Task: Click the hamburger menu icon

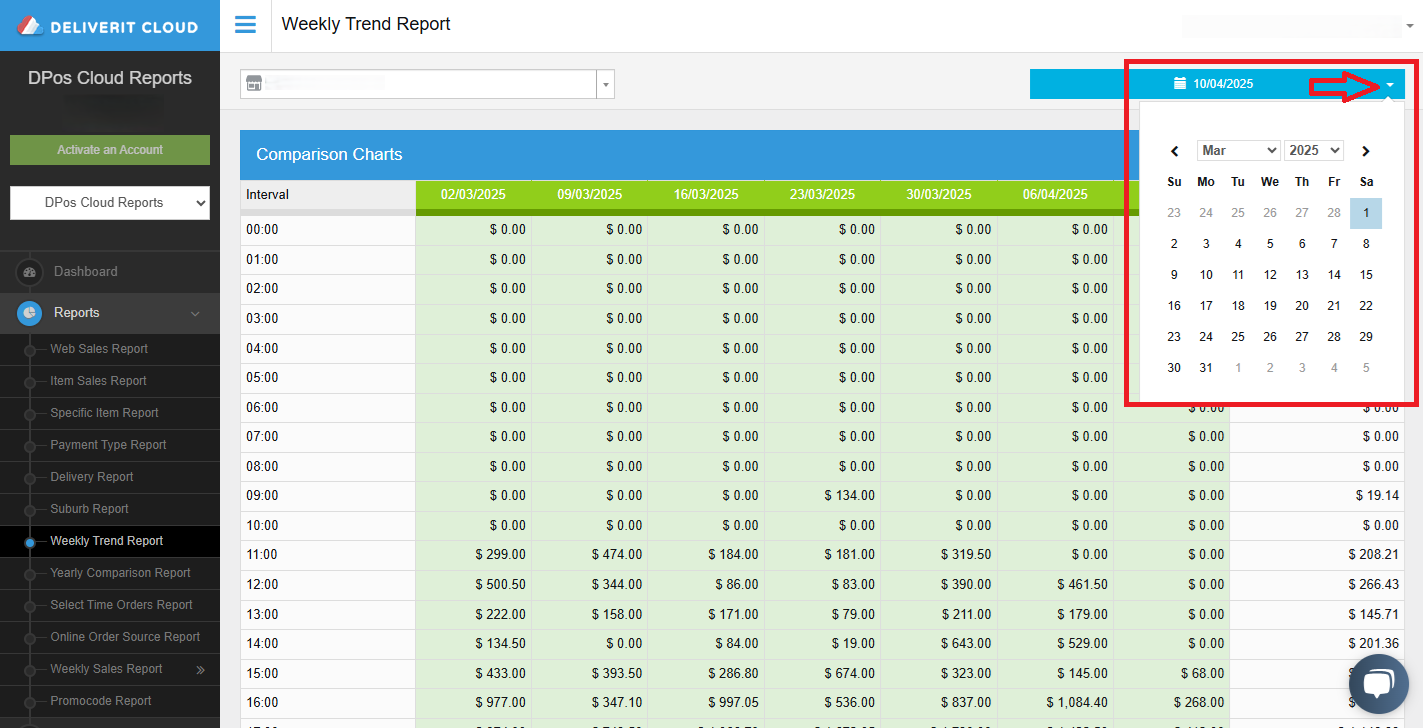Action: (x=245, y=25)
